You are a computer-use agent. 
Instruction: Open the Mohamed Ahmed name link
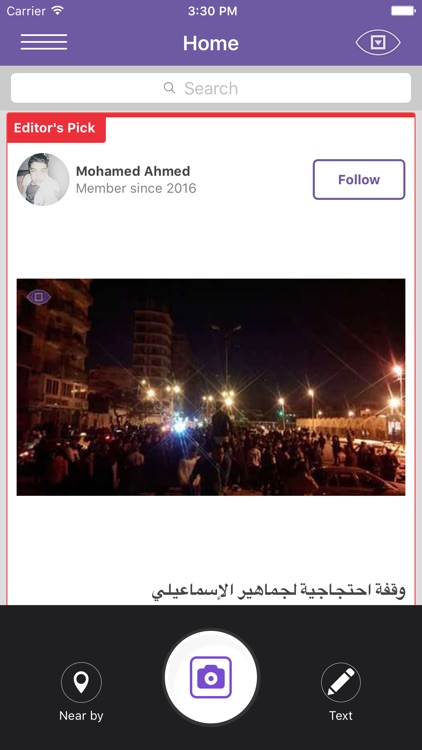click(x=133, y=171)
